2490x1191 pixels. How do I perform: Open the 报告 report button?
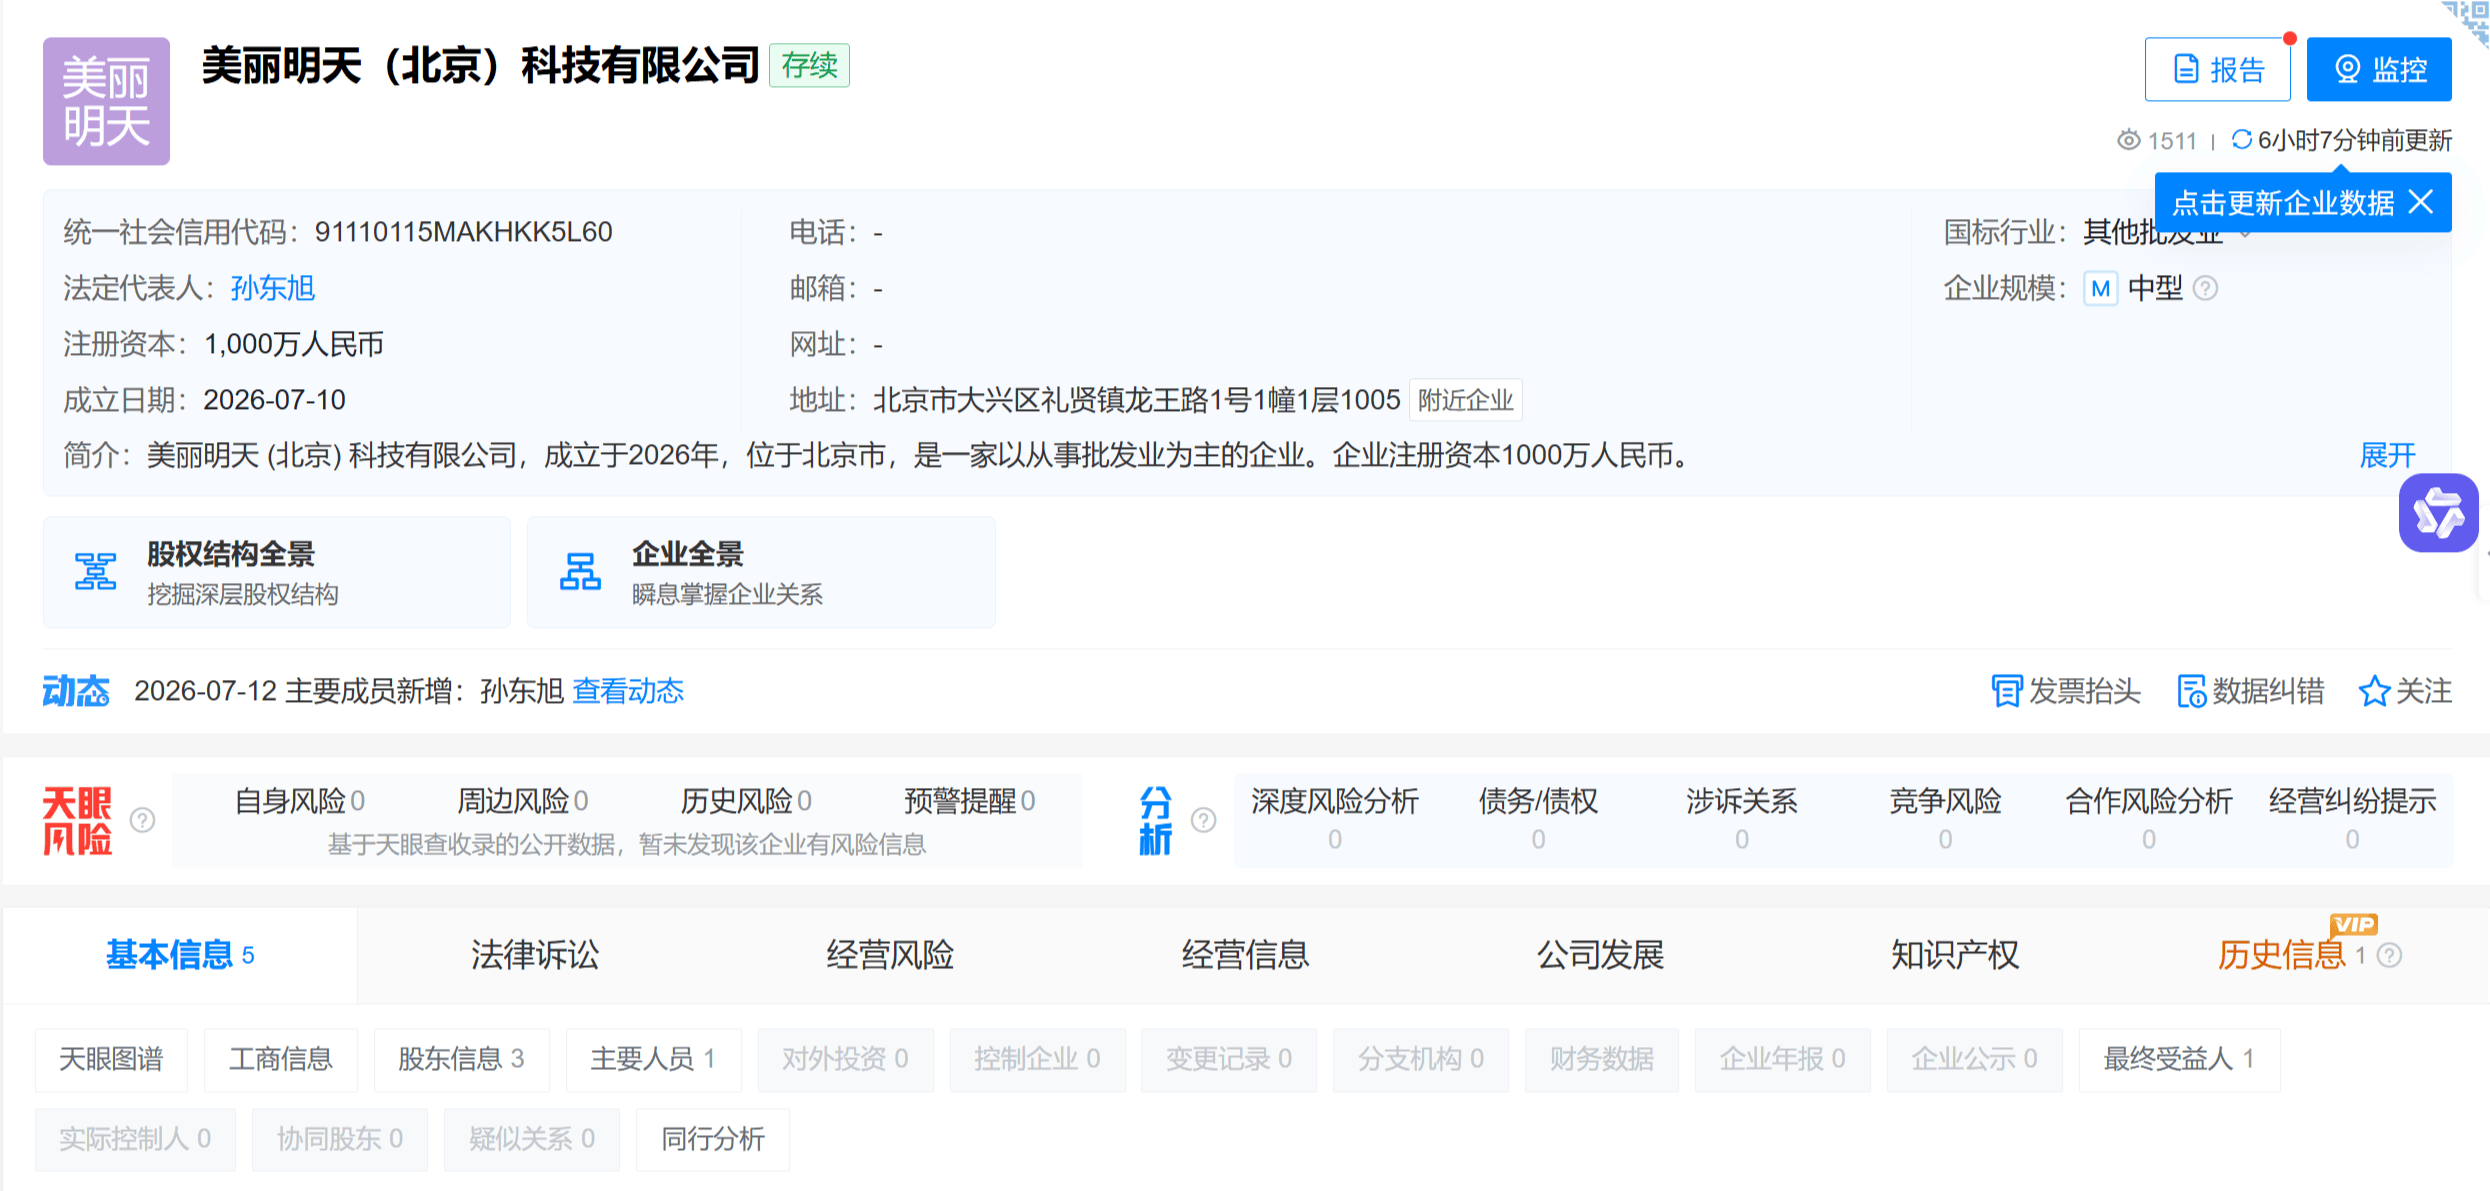[x=2217, y=69]
